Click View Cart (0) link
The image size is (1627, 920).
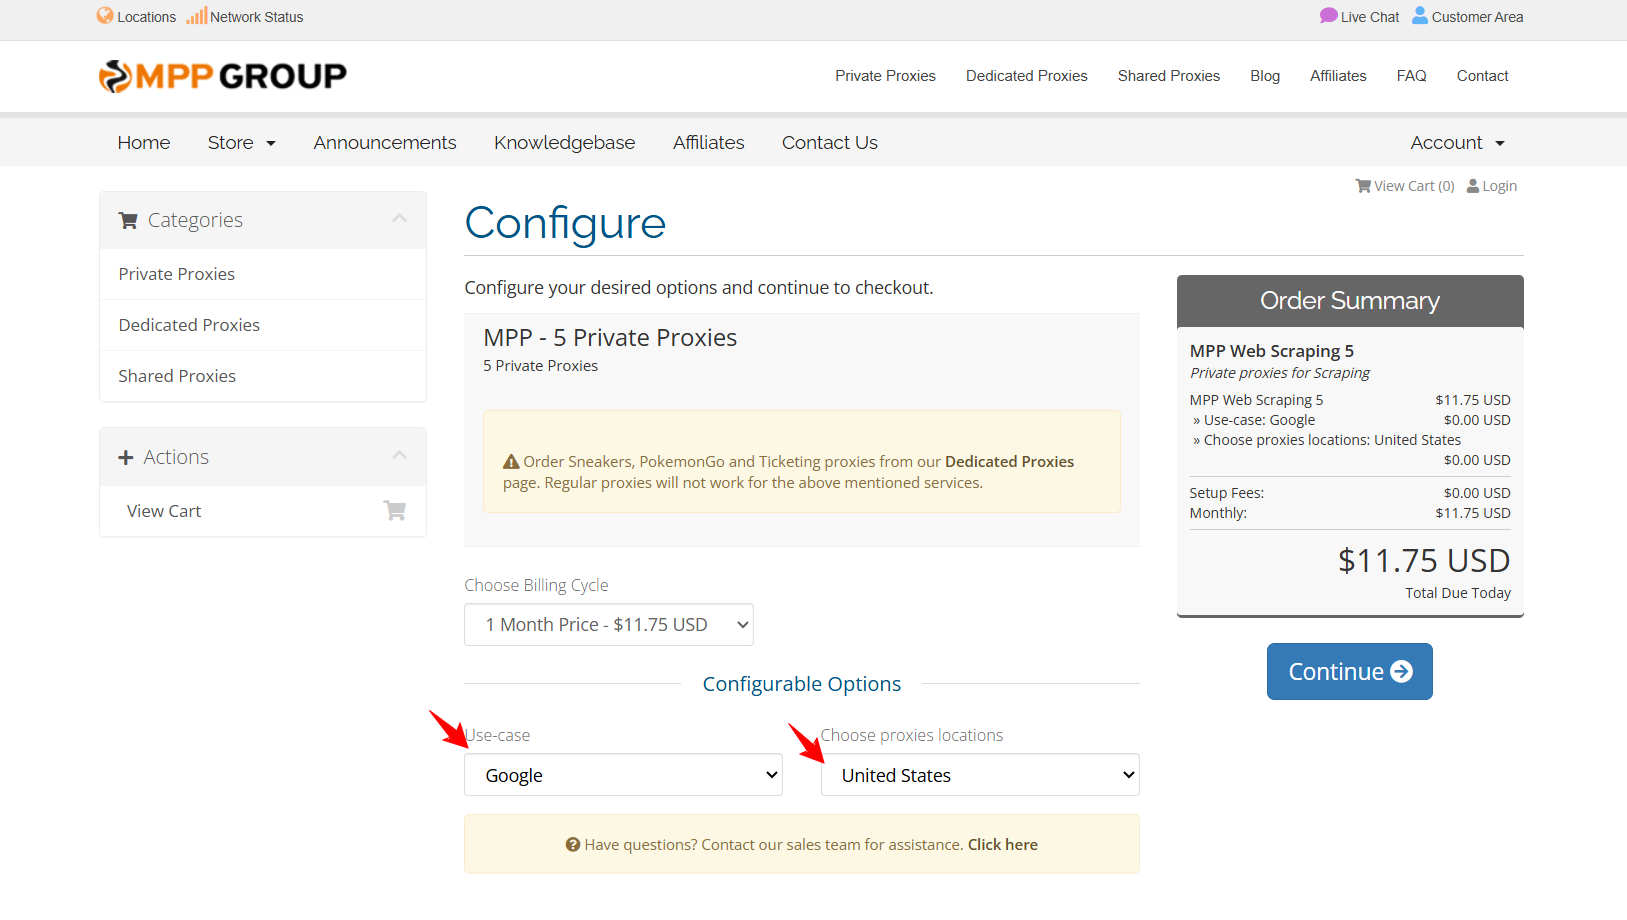[1405, 186]
